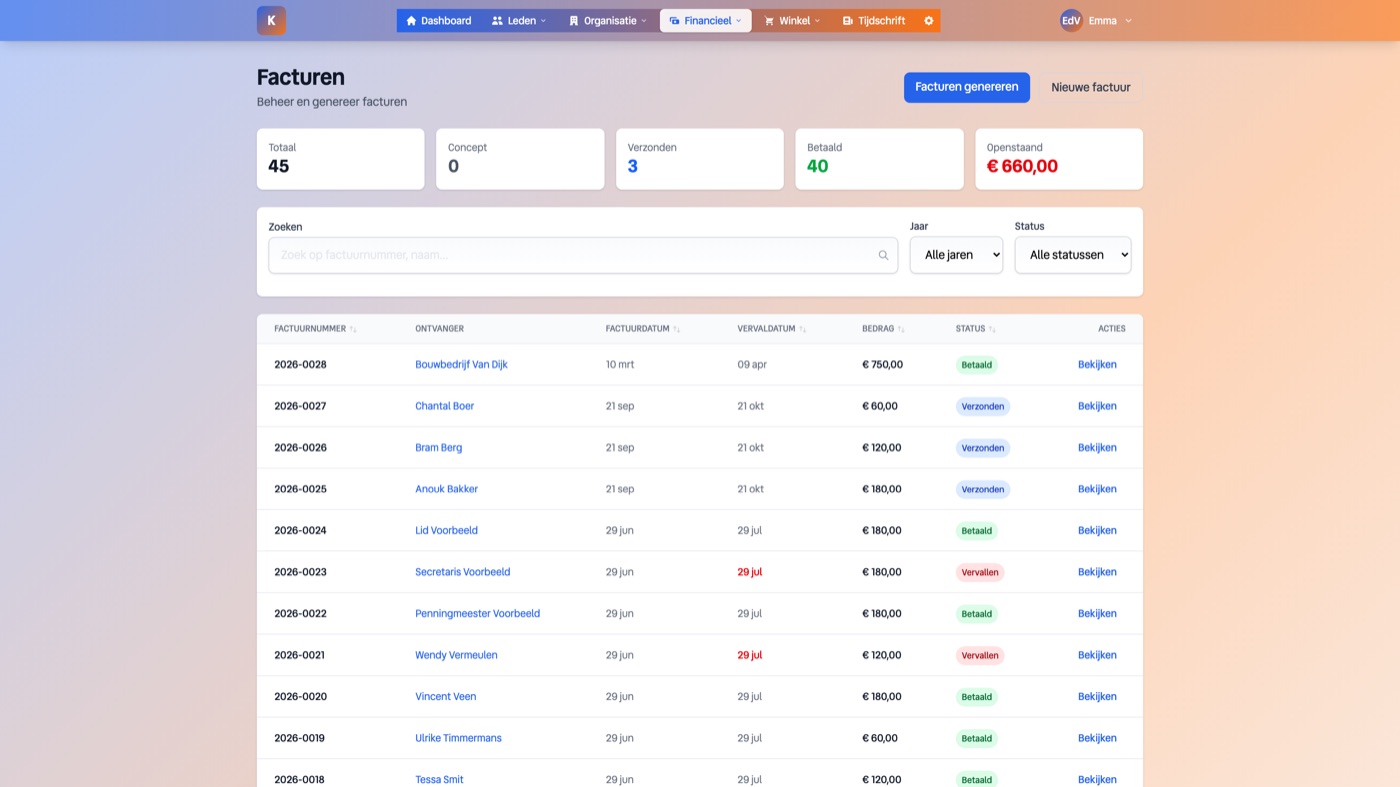Click Bekijken for invoice 2026-0020
The width and height of the screenshot is (1400, 787).
pos(1097,697)
